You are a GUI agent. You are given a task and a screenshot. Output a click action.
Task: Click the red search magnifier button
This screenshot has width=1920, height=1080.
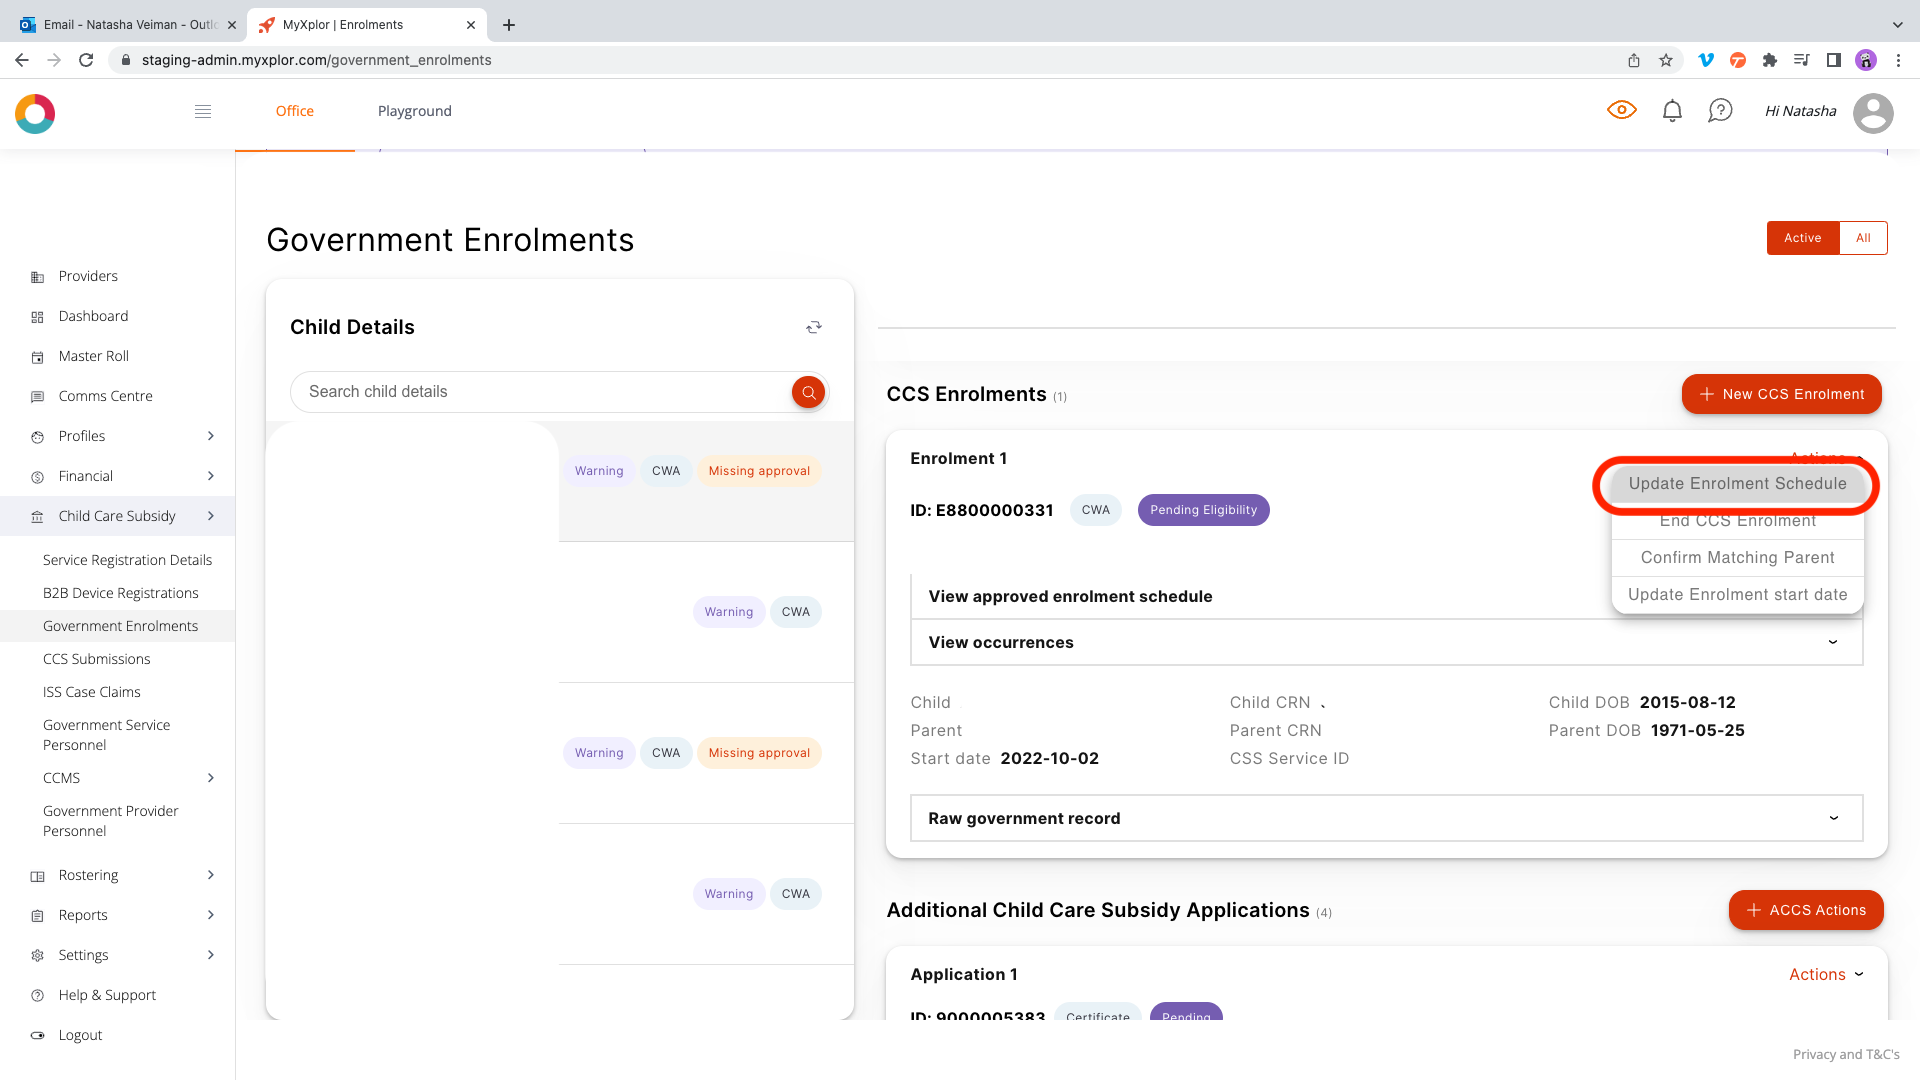click(x=808, y=392)
